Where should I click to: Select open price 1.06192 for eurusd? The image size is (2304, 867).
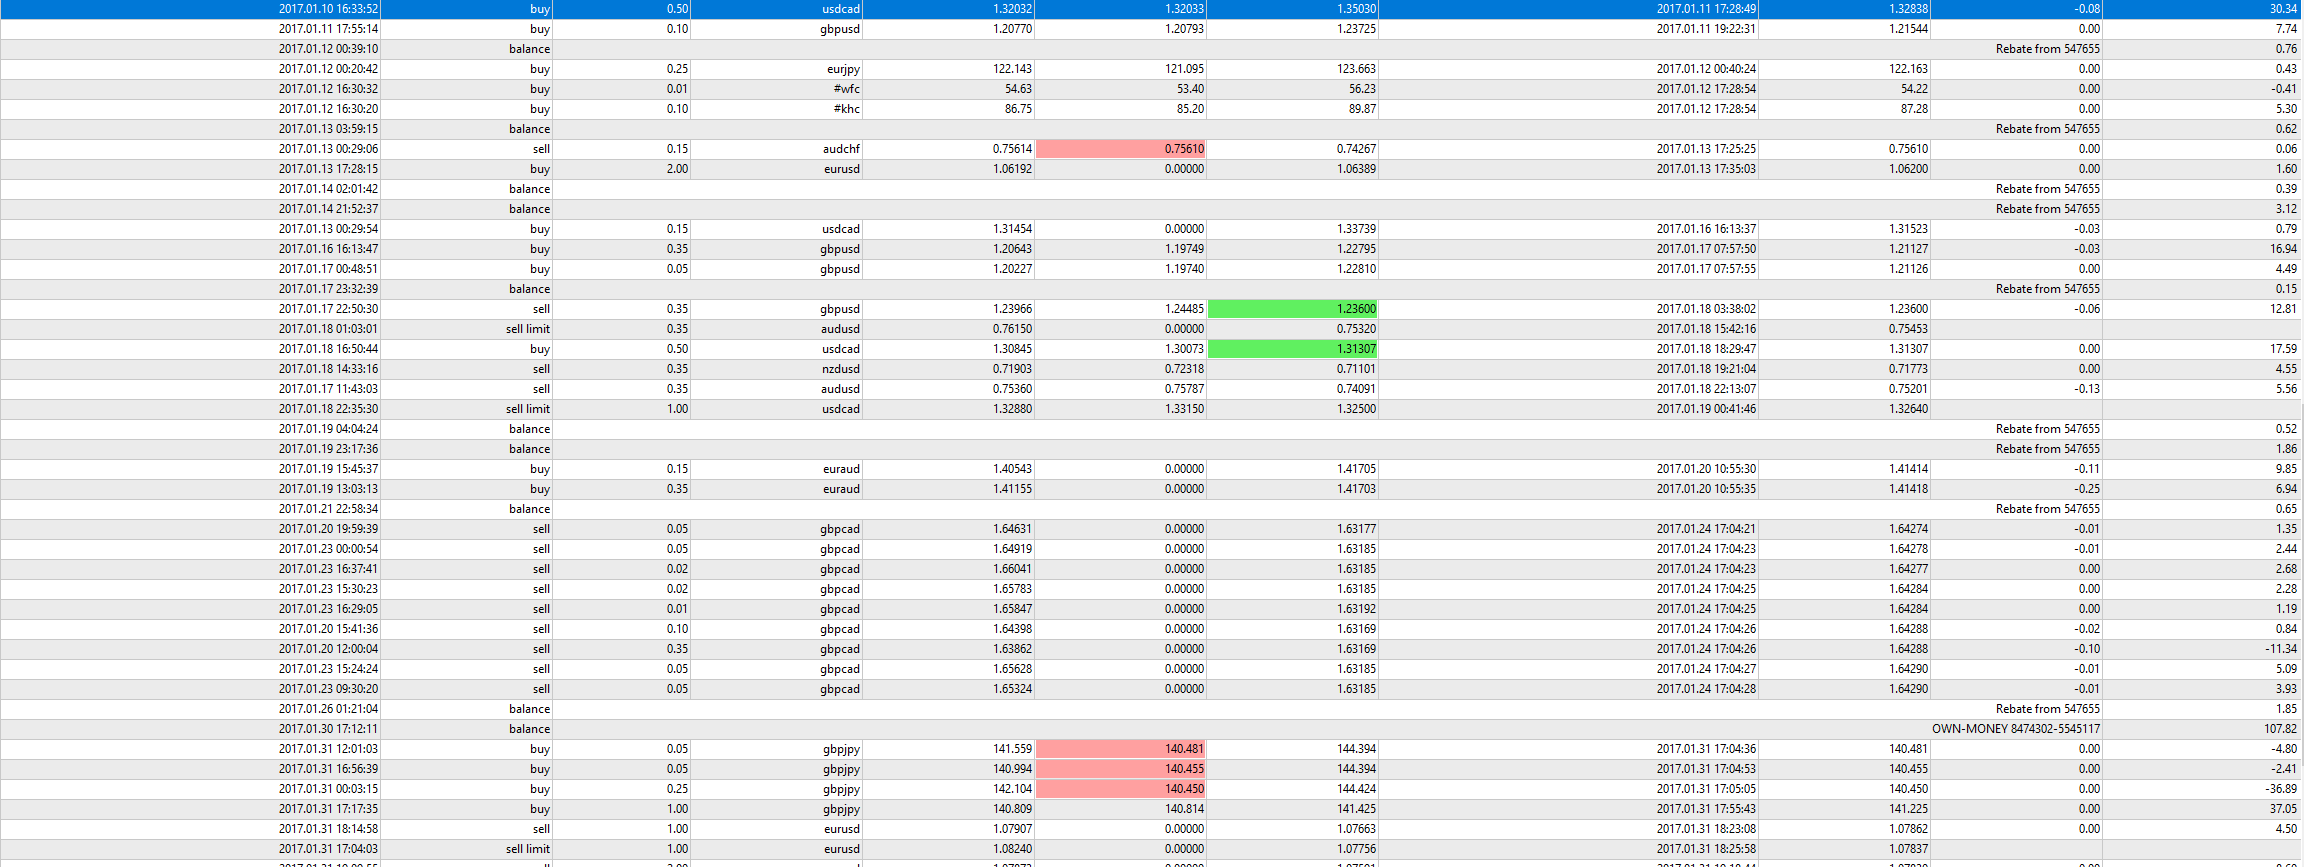[1012, 169]
